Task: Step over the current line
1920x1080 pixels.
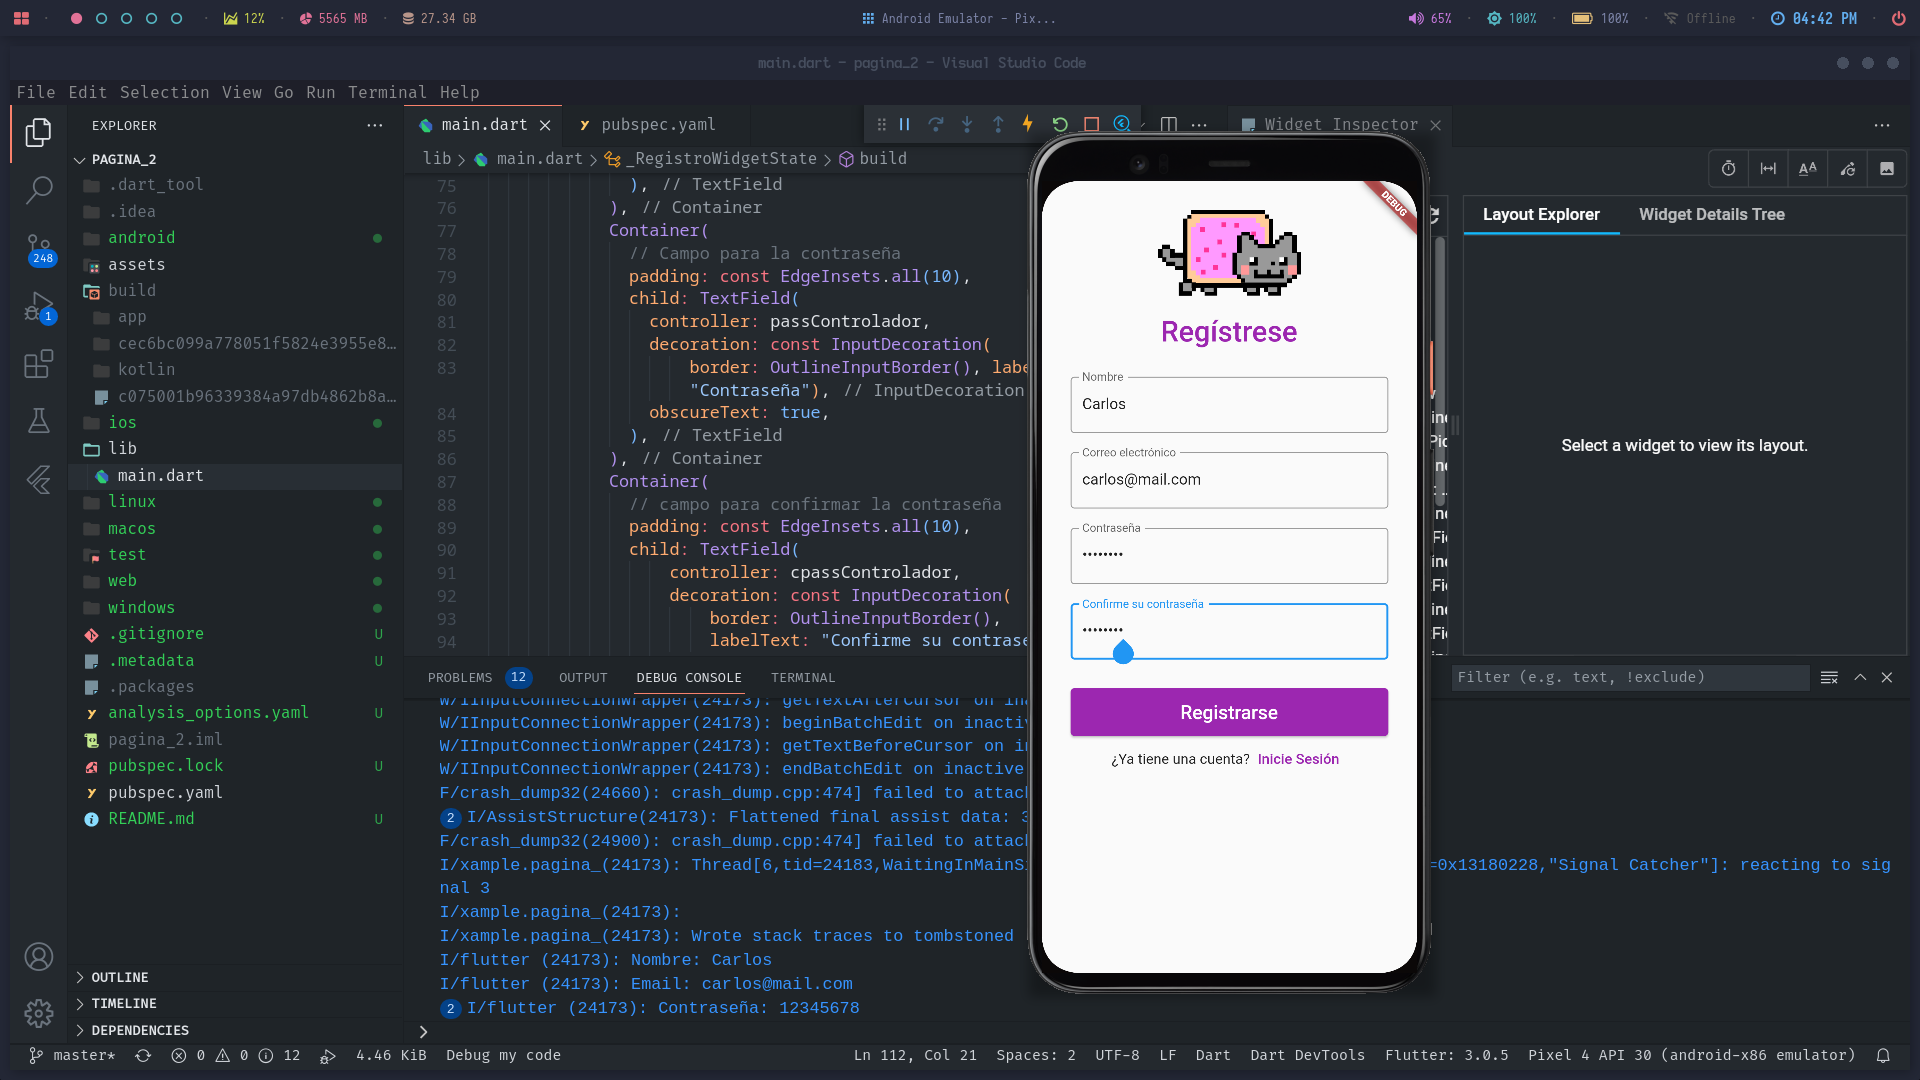Action: 937,123
